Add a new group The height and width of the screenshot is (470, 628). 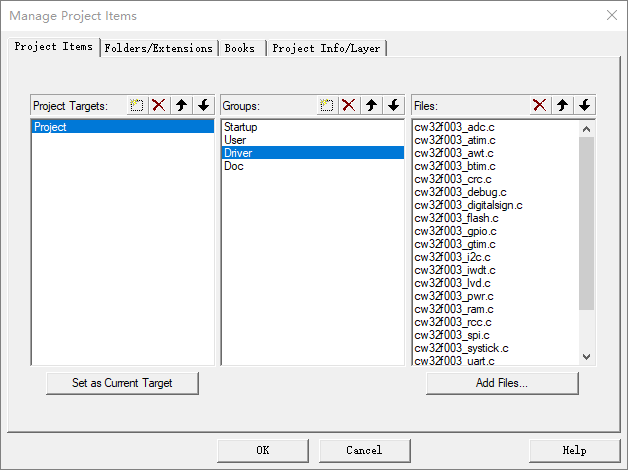pyautogui.click(x=327, y=106)
